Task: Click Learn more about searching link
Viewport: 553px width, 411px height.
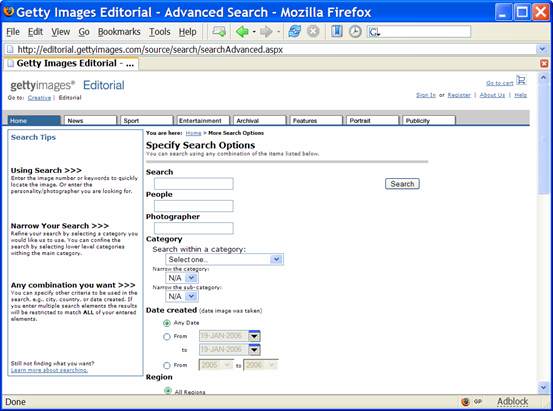Action: coord(49,370)
